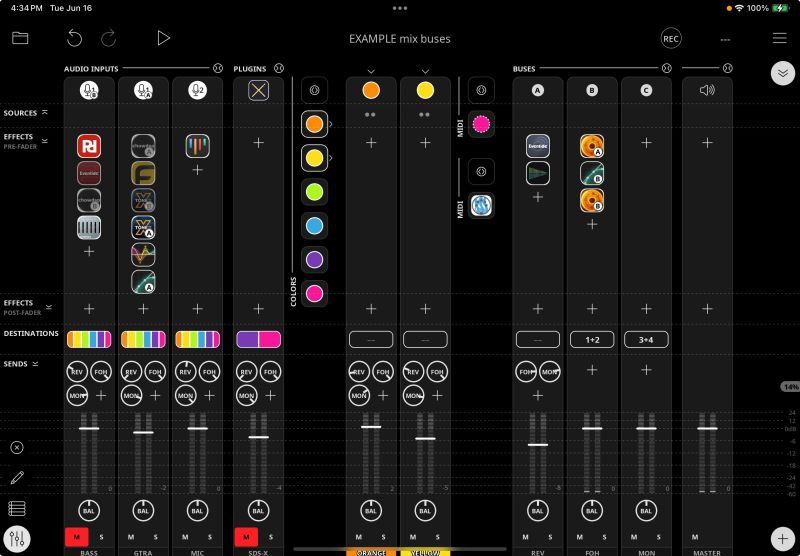
Task: Click the REC button
Action: coord(670,38)
